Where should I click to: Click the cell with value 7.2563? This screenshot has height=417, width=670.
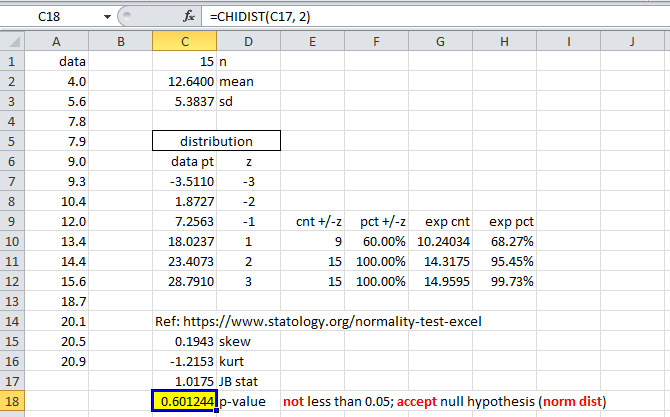coord(185,221)
